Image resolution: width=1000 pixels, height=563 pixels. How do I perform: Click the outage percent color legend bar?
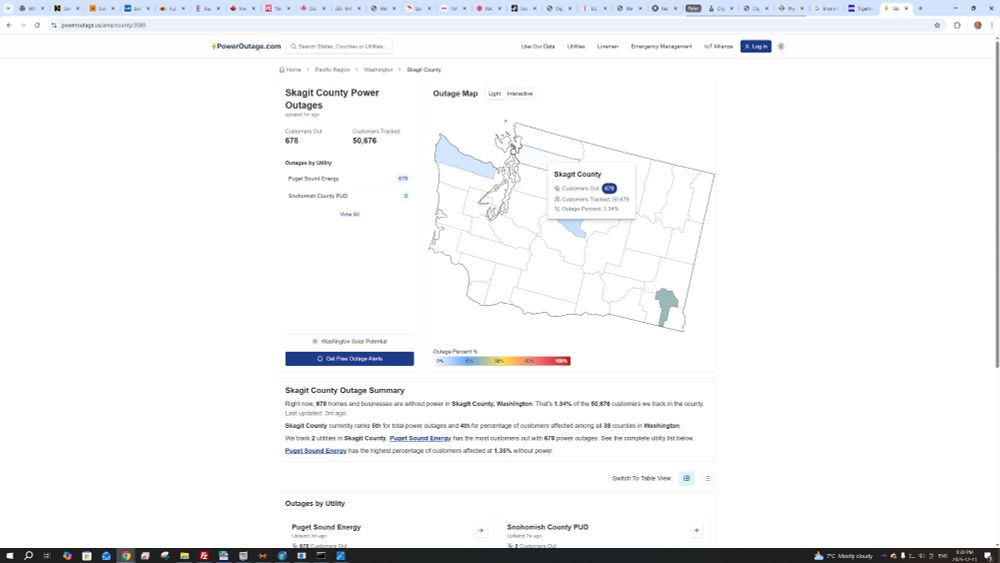click(x=502, y=361)
